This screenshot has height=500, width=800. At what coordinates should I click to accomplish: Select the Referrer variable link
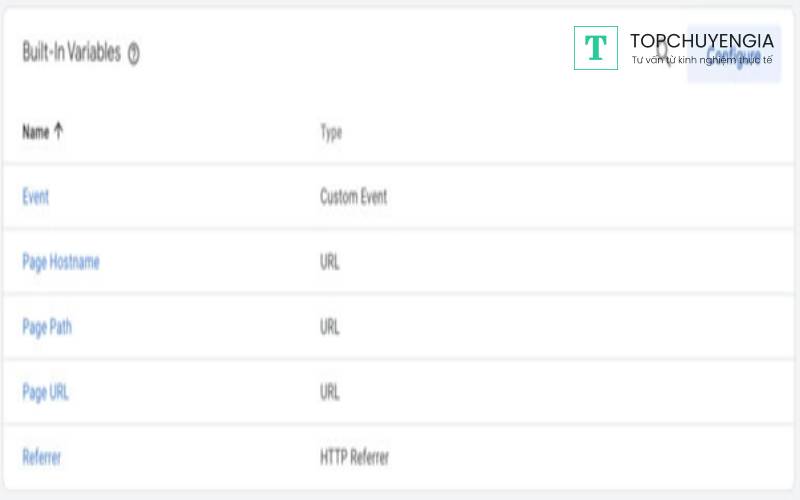coord(42,457)
